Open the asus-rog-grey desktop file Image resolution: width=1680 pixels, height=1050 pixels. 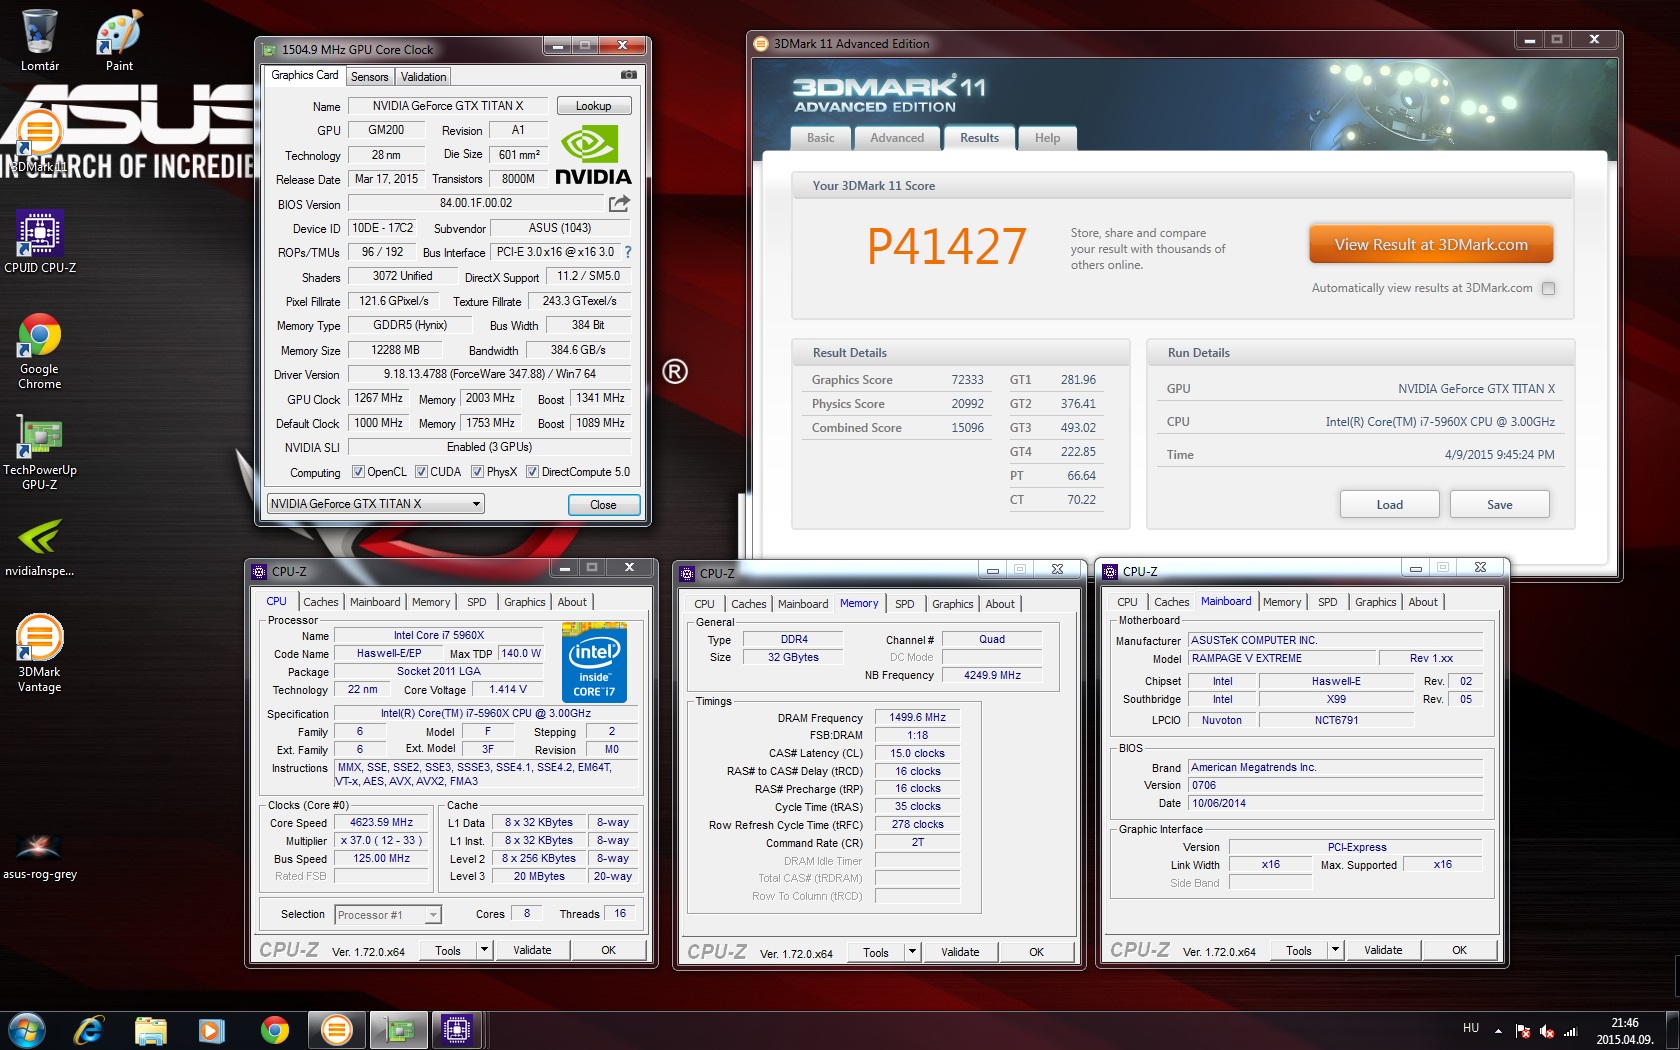pyautogui.click(x=40, y=856)
